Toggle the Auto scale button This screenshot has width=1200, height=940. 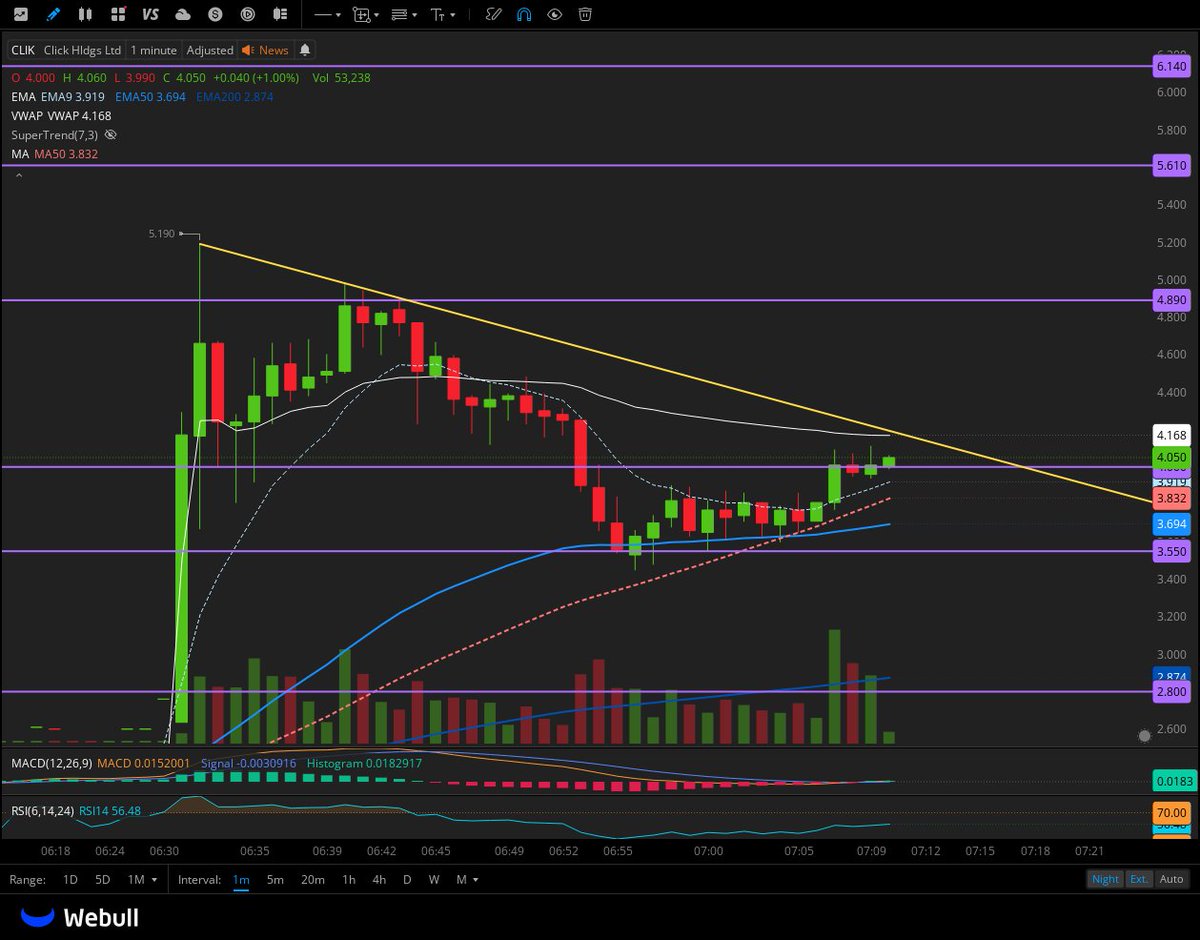click(x=1171, y=879)
